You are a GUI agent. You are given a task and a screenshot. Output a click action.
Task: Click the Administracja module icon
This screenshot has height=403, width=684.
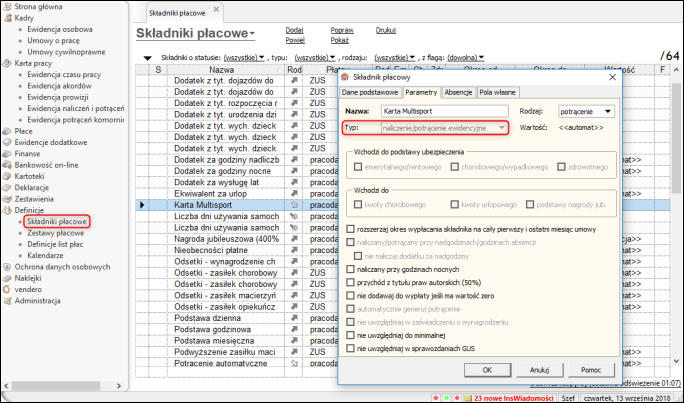7,301
